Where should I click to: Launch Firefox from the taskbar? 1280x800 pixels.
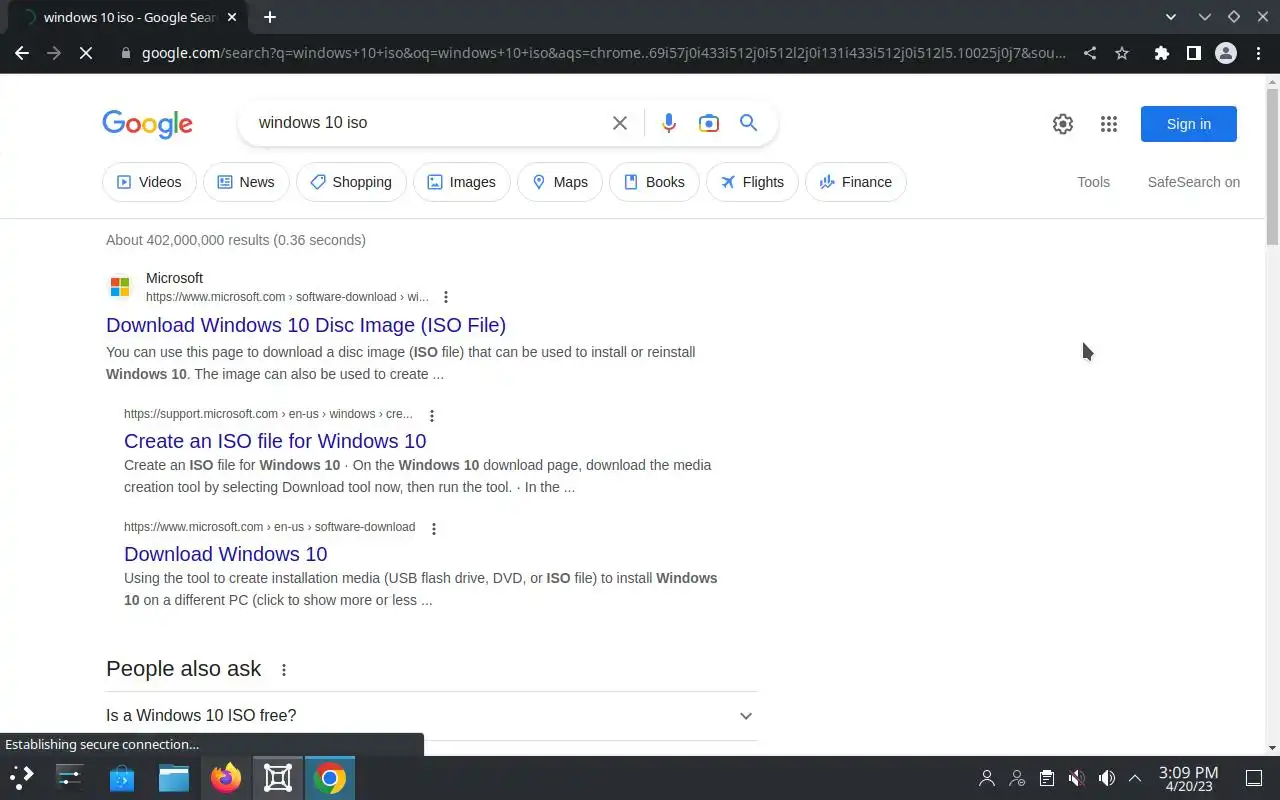pyautogui.click(x=226, y=777)
